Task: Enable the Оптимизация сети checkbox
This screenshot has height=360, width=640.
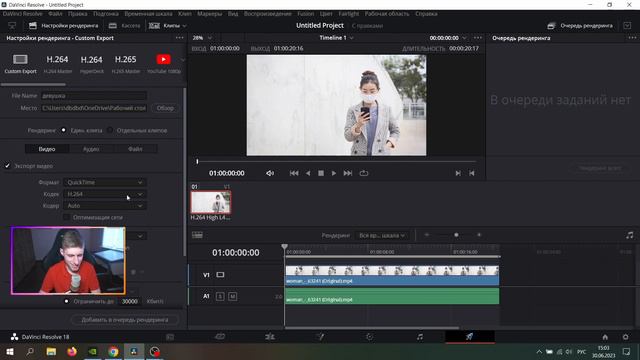Action: point(66,218)
